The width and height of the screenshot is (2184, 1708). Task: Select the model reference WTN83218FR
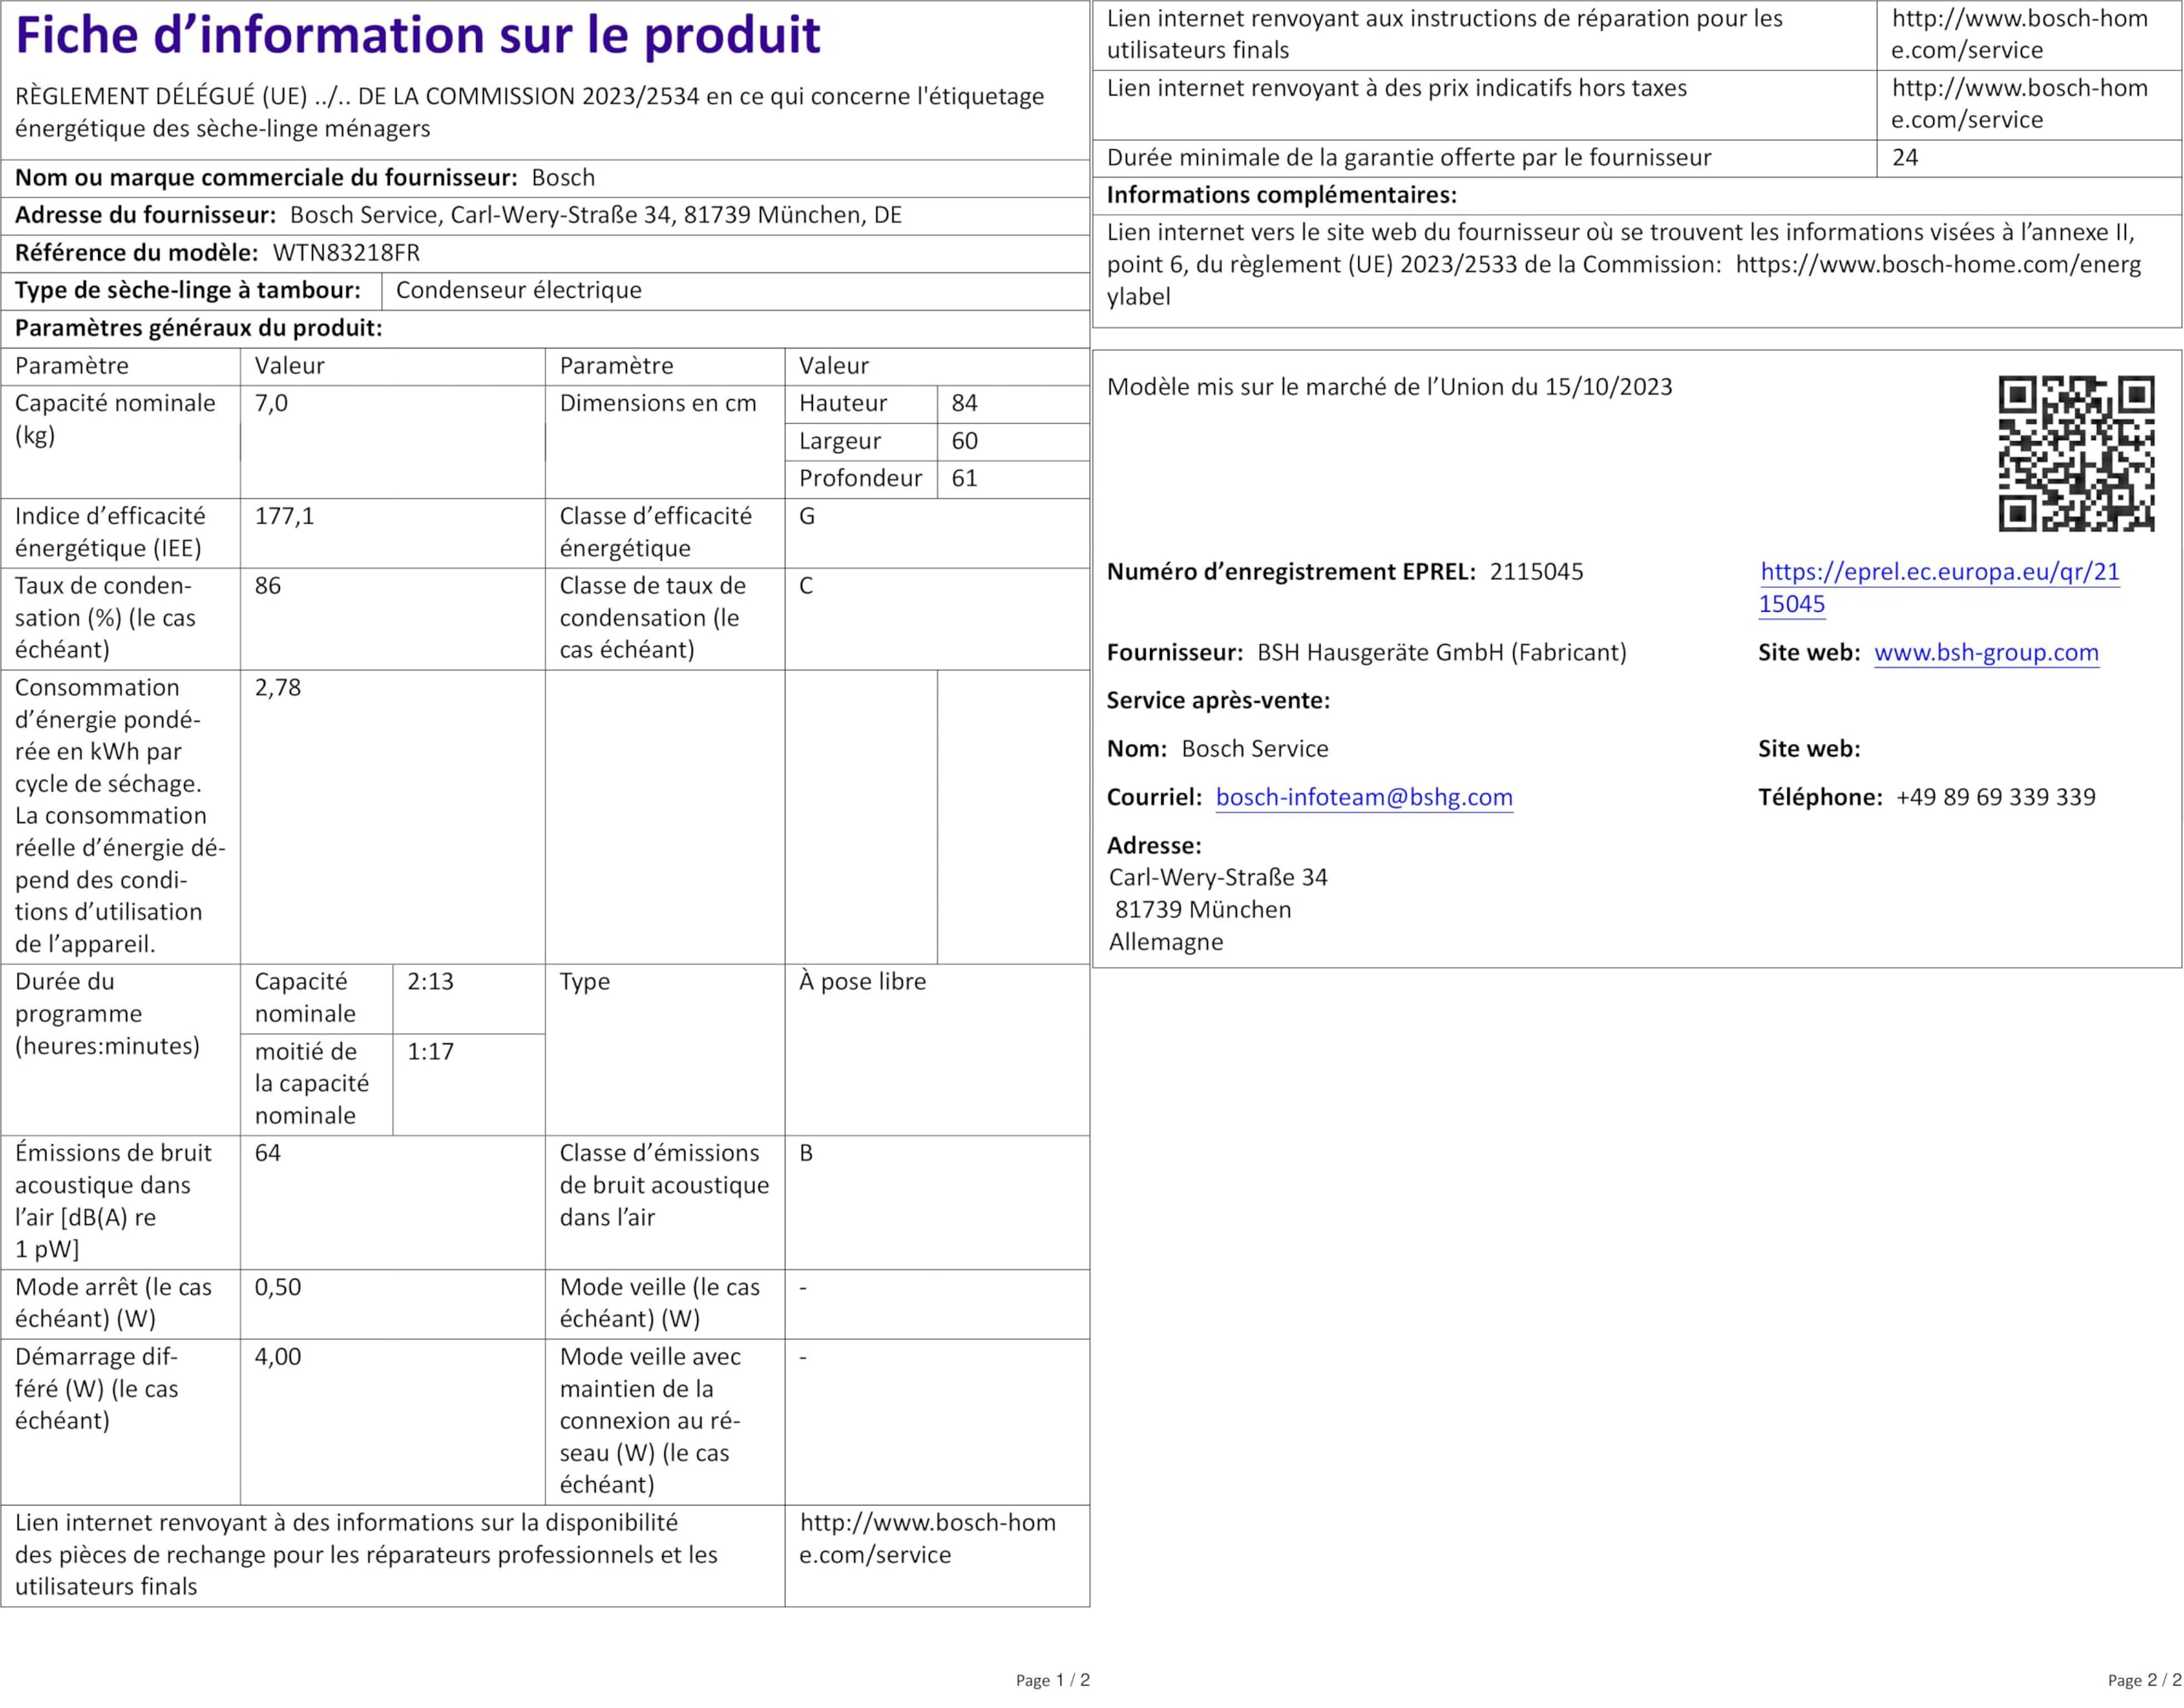tap(346, 253)
